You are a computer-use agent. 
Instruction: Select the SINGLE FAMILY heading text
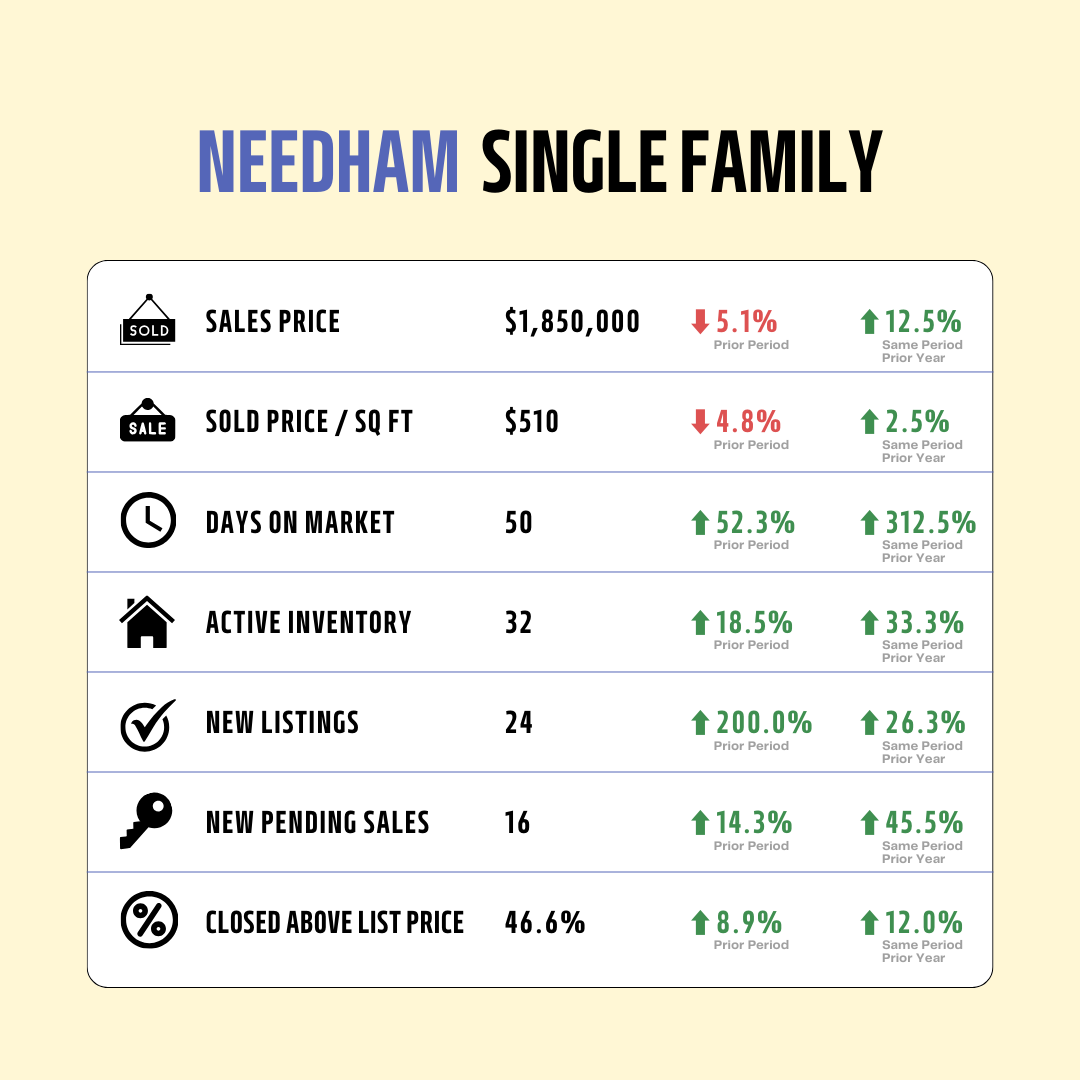click(682, 162)
